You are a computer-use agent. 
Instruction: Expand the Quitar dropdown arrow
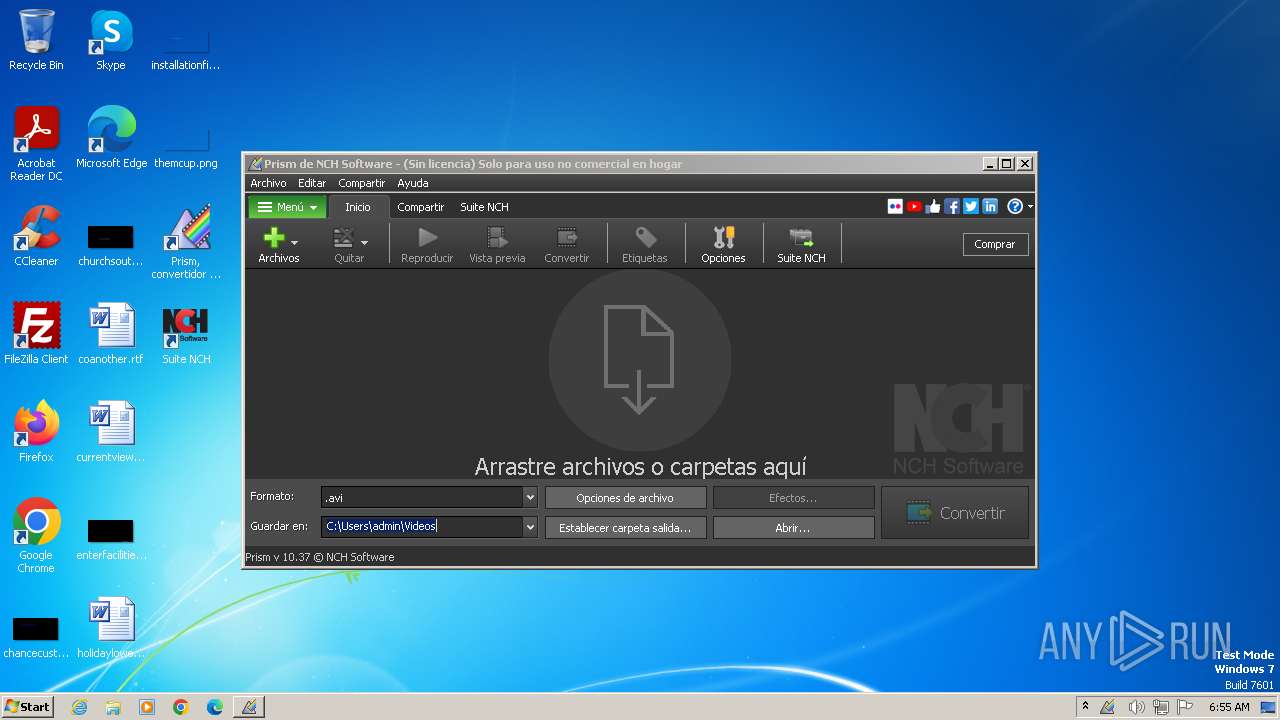(364, 243)
